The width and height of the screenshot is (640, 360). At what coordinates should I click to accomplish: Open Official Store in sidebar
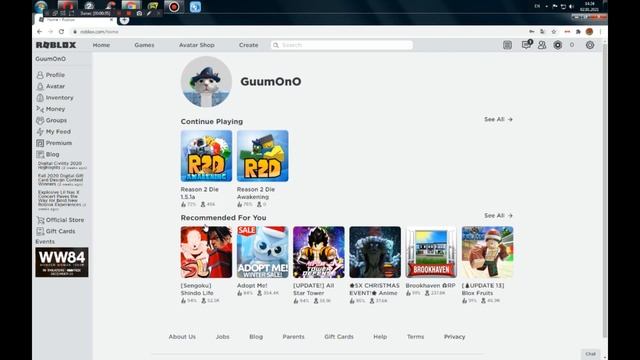pyautogui.click(x=60, y=220)
